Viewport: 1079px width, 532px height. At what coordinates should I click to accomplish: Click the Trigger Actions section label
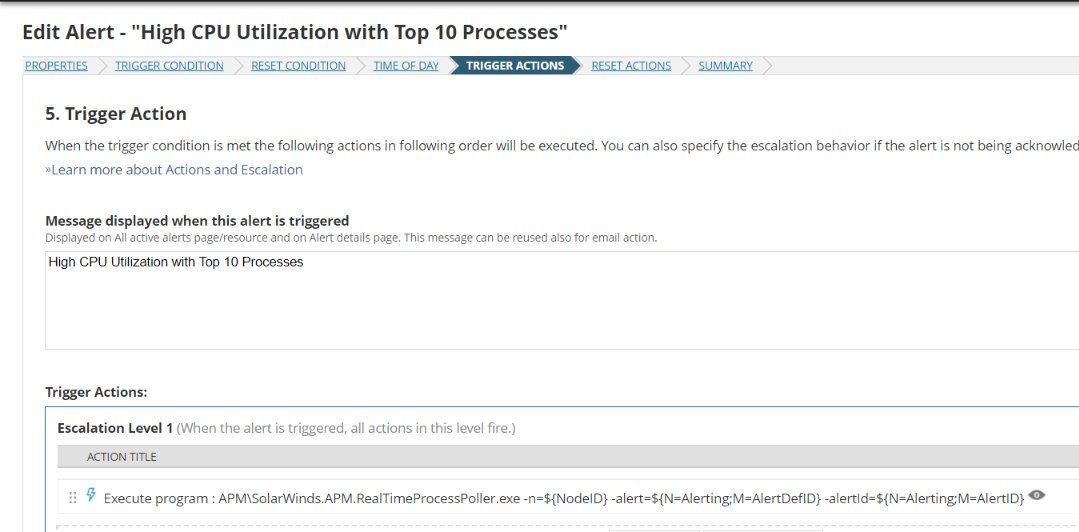coord(96,392)
